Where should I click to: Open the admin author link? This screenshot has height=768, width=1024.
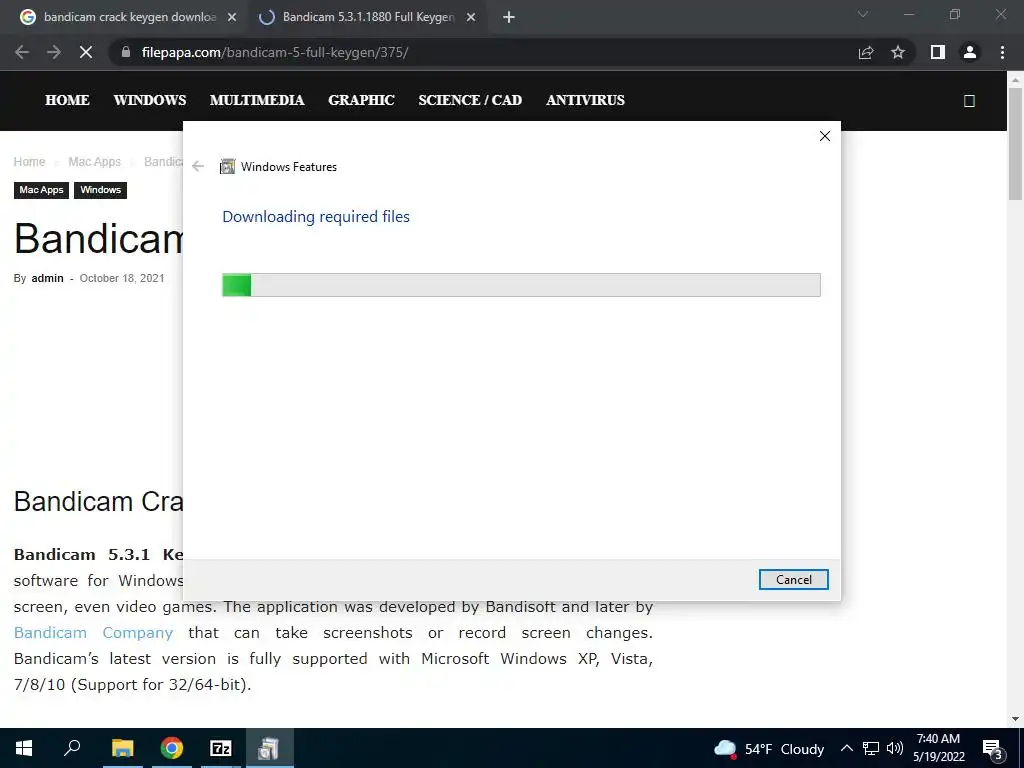tap(48, 278)
